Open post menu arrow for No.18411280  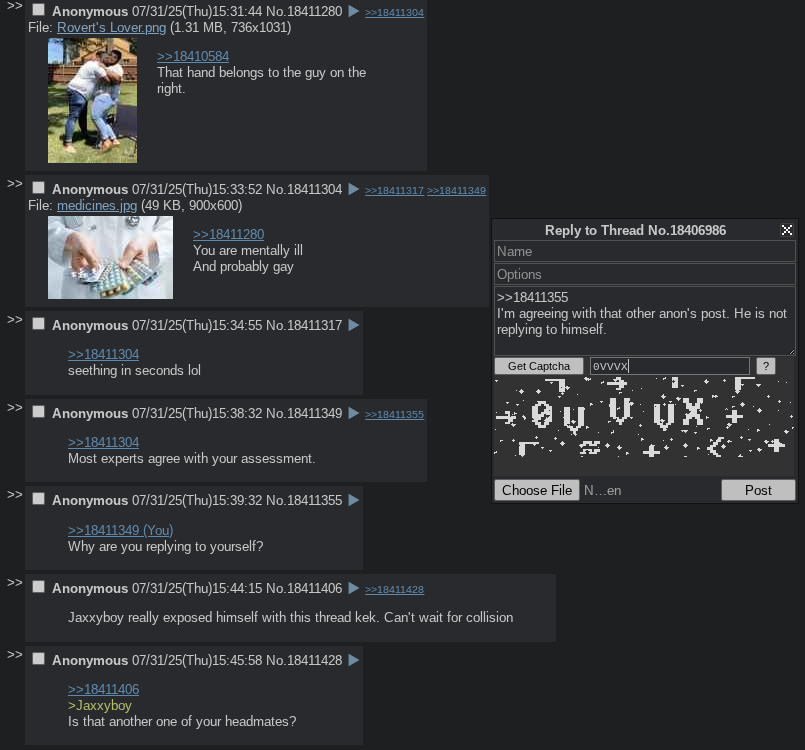coord(354,11)
